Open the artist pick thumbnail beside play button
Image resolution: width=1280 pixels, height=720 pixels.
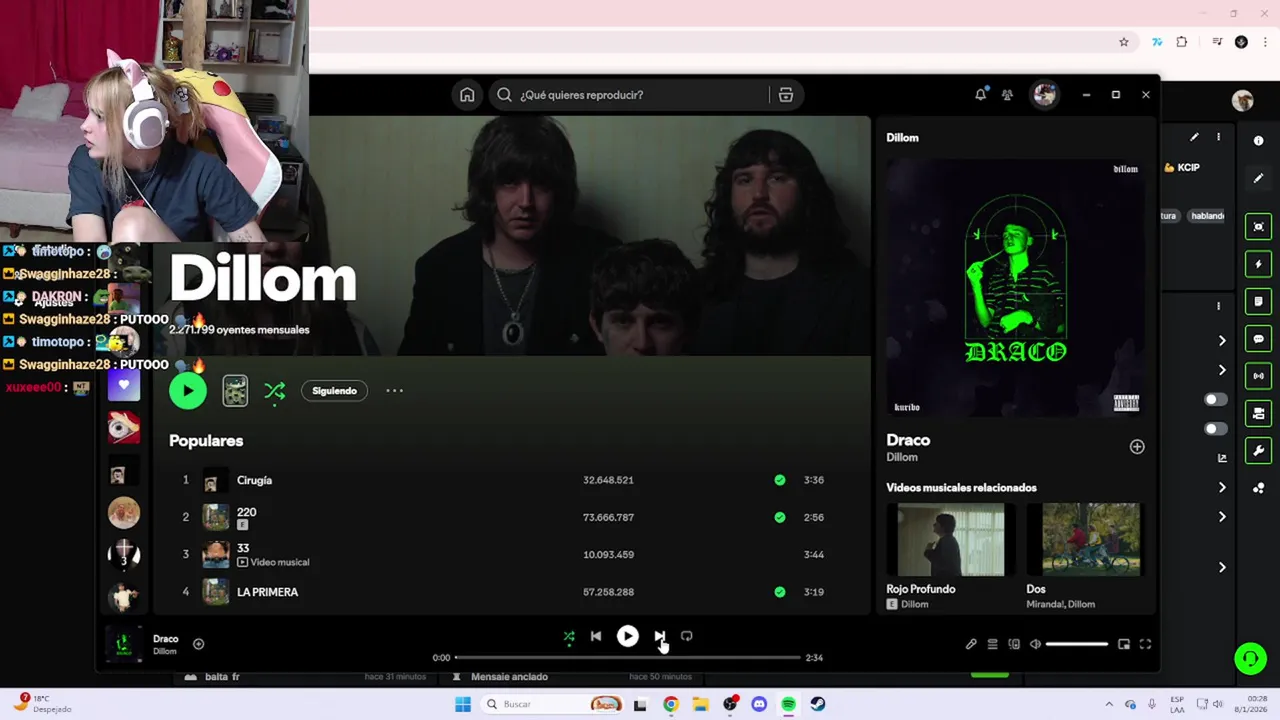tap(235, 391)
